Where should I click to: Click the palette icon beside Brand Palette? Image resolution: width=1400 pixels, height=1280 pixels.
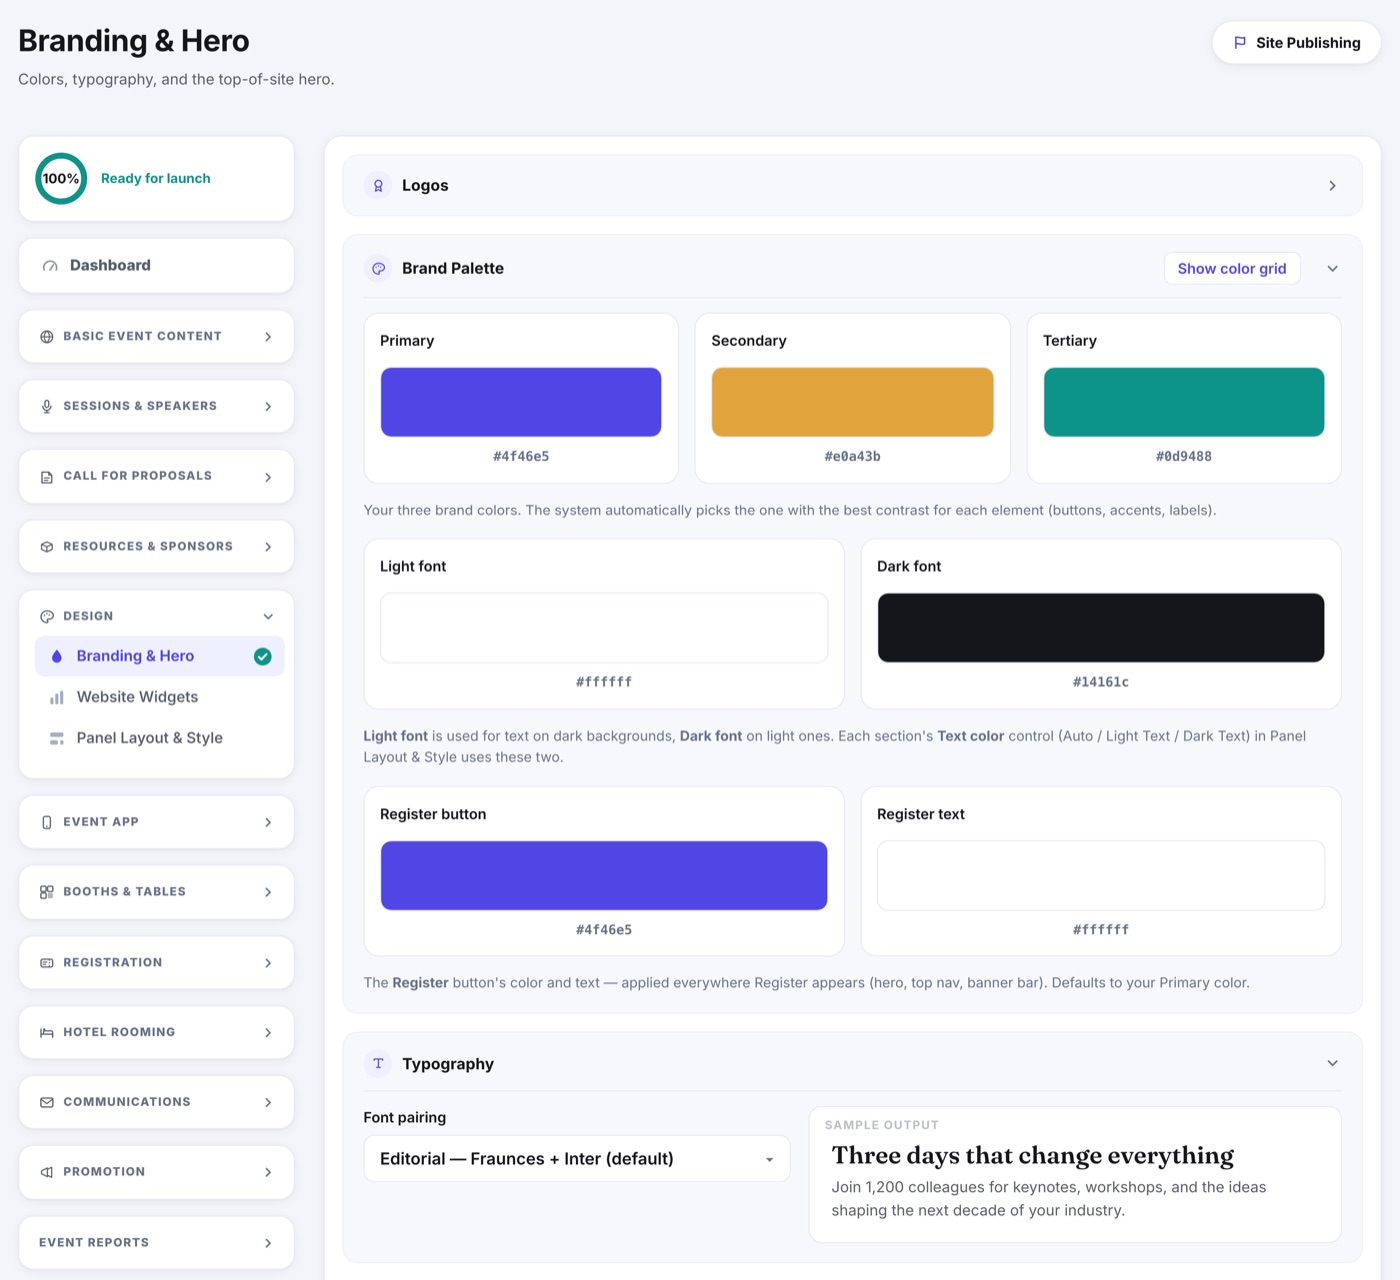coord(378,268)
